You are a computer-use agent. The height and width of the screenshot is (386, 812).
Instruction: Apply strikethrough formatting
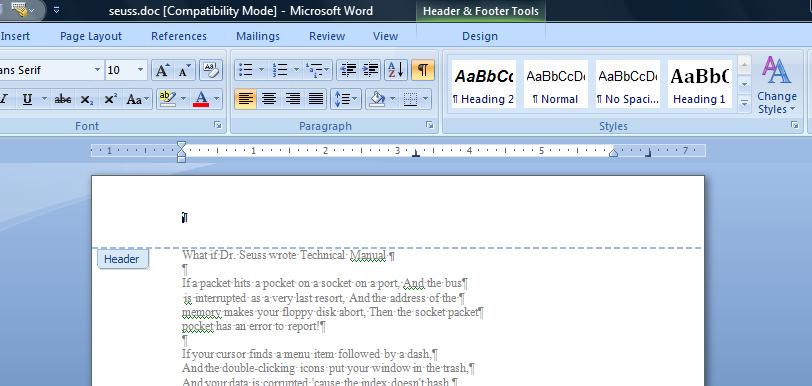point(63,99)
